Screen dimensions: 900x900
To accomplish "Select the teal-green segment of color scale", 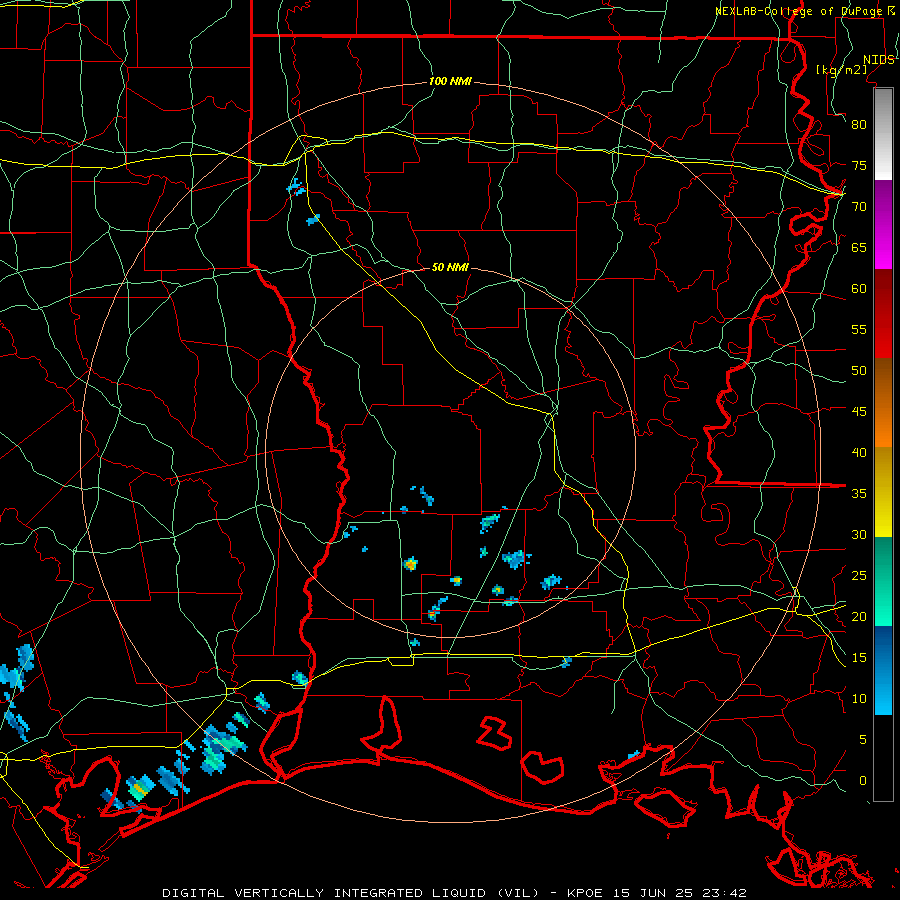I will (x=883, y=581).
